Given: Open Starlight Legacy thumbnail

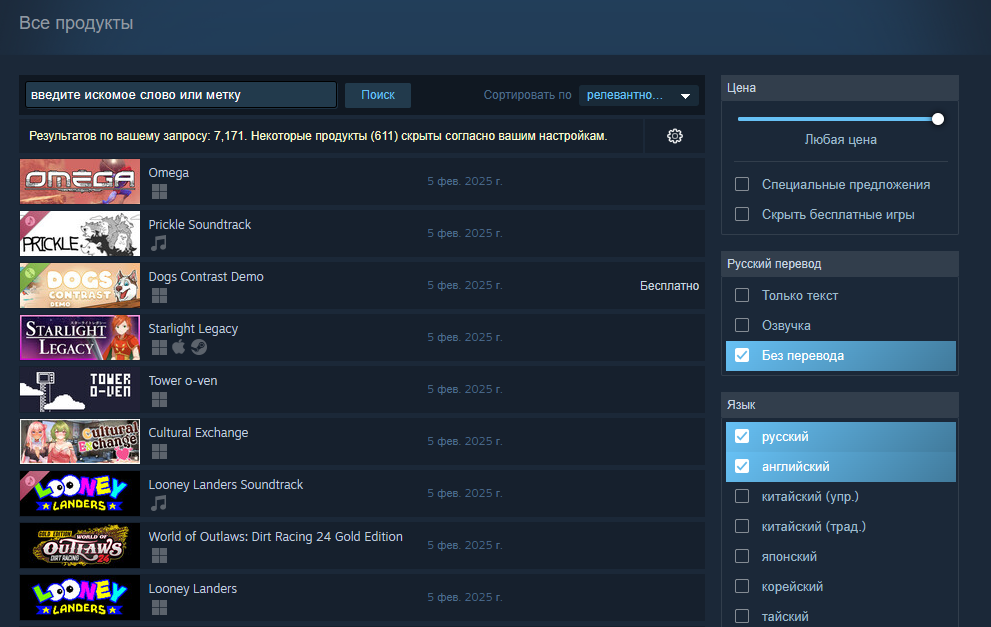Looking at the screenshot, I should click(80, 338).
